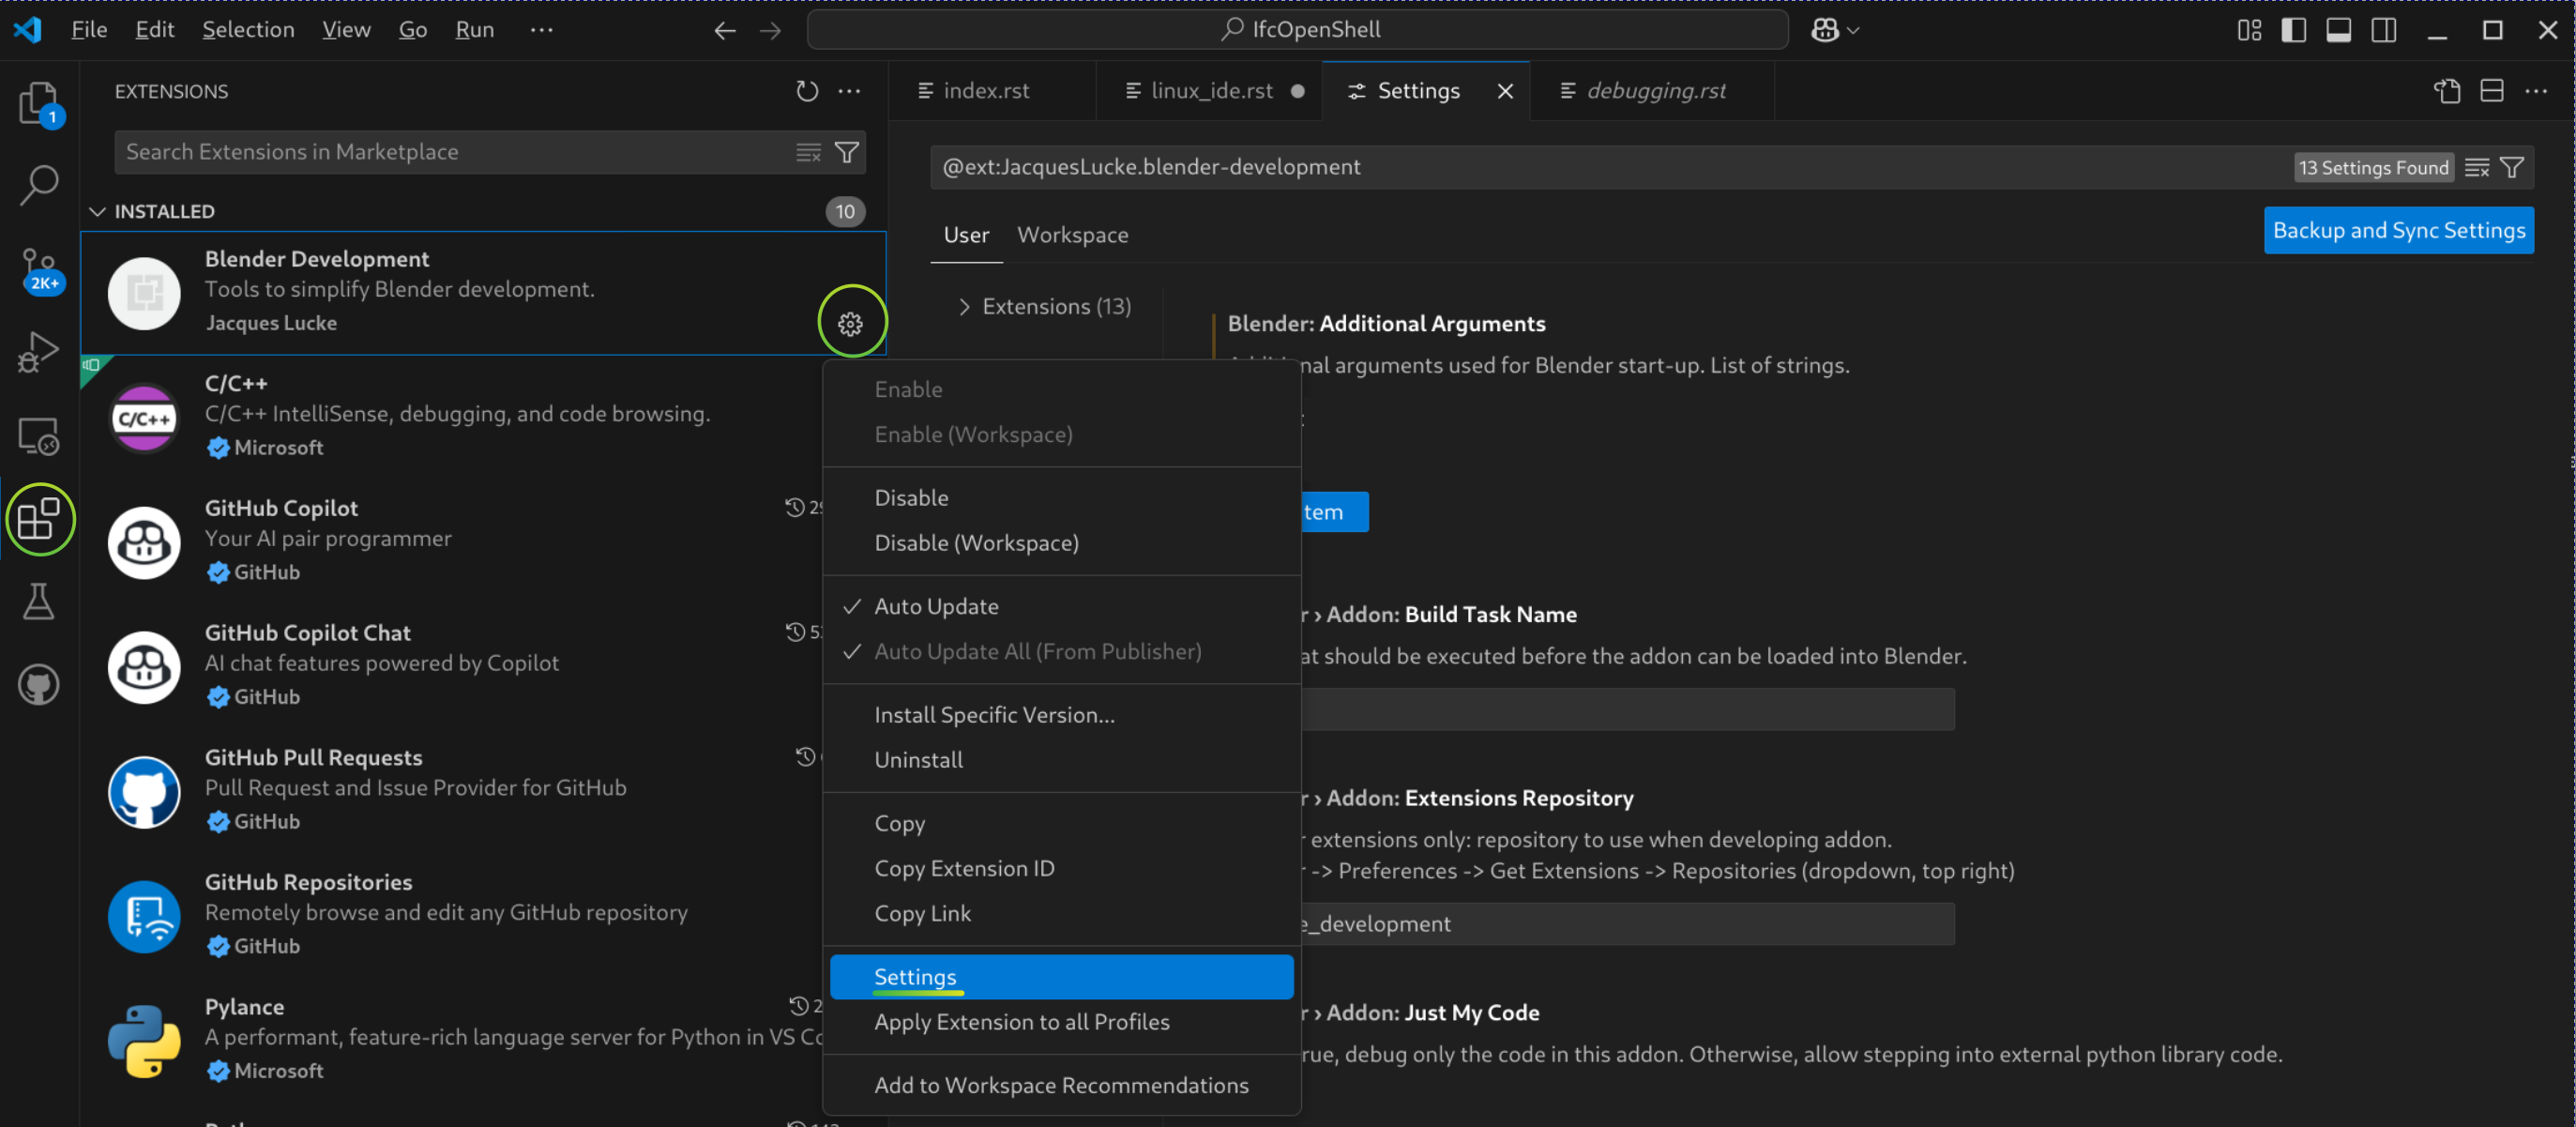Clear extensions search results icon
The image size is (2576, 1127).
click(x=808, y=152)
